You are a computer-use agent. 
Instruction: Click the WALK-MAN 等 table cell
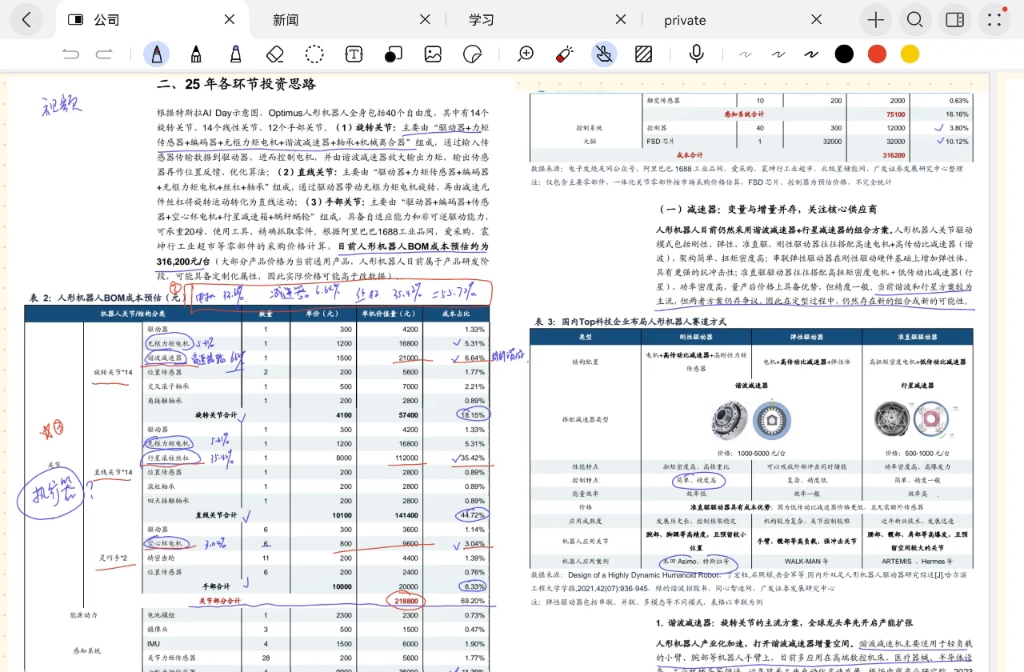(x=807, y=561)
